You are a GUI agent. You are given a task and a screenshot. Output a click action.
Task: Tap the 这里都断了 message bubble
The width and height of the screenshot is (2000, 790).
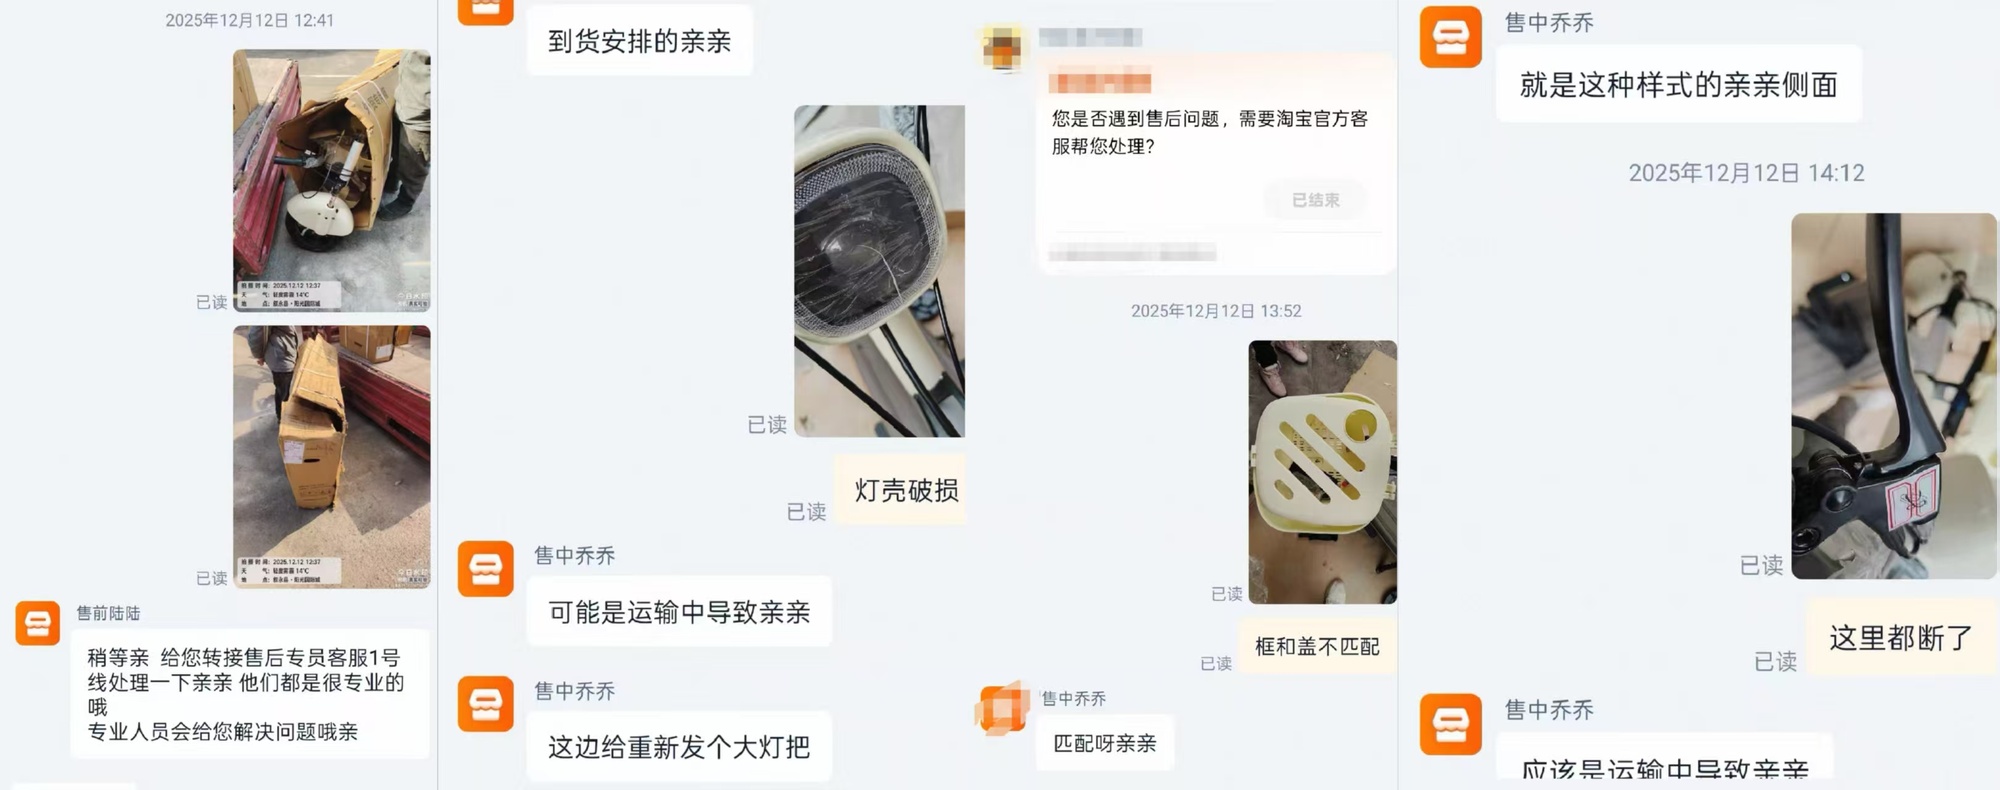tap(1900, 638)
